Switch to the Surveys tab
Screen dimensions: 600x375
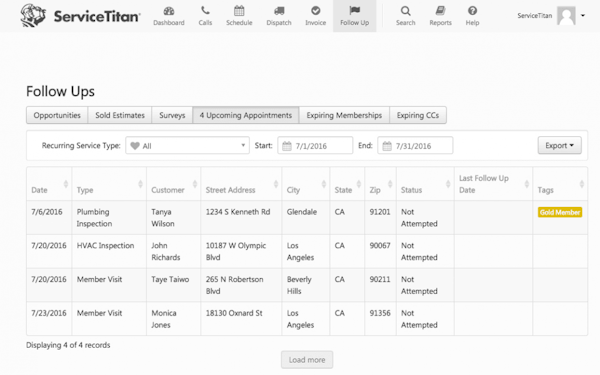[x=172, y=115]
